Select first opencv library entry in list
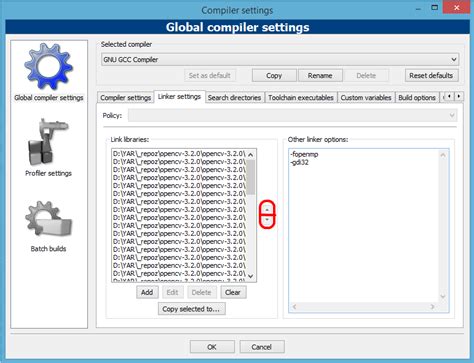This screenshot has height=363, width=474. (x=179, y=154)
